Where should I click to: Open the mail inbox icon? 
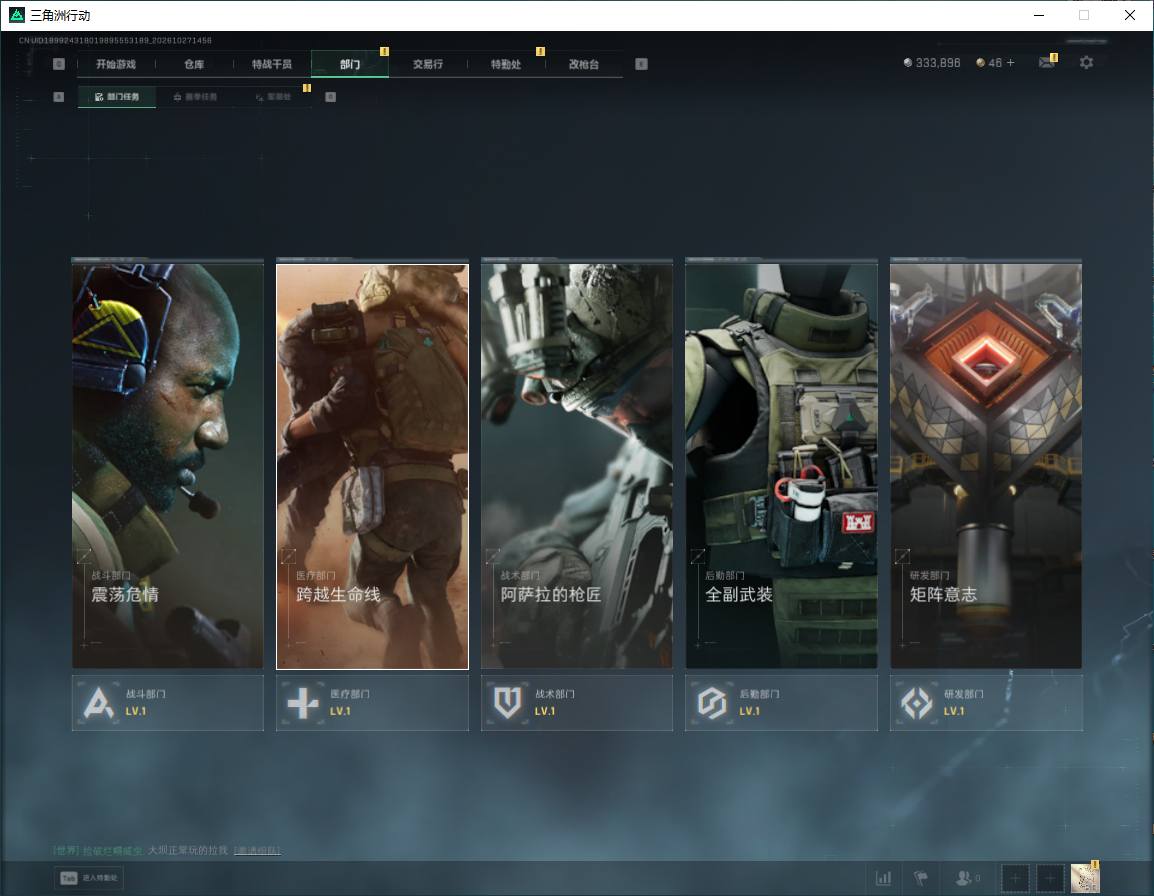[1047, 63]
